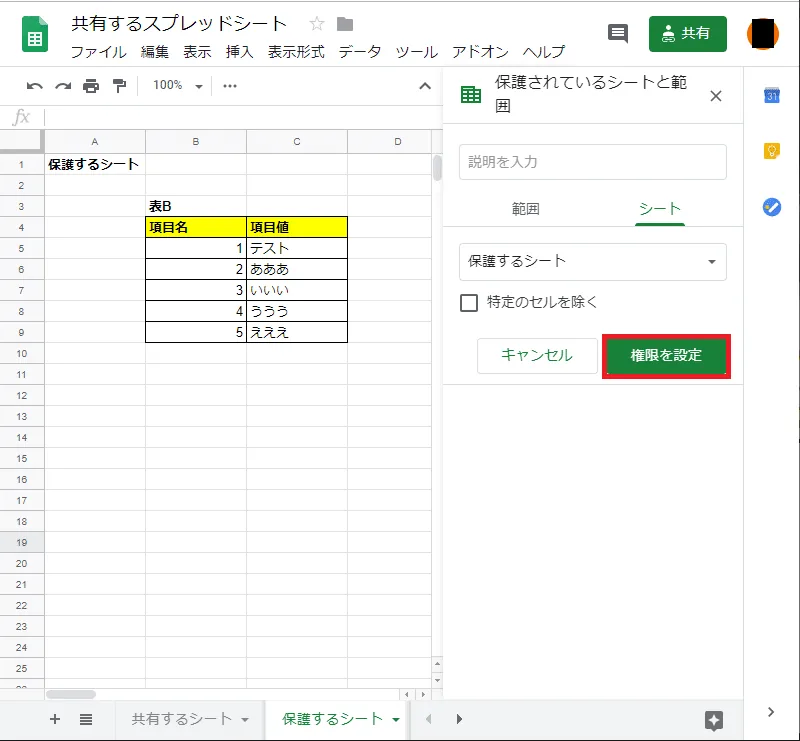Screen dimensions: 800x741
Task: Click the sheet tabs left-arrow scroll icon
Action: coord(429,719)
